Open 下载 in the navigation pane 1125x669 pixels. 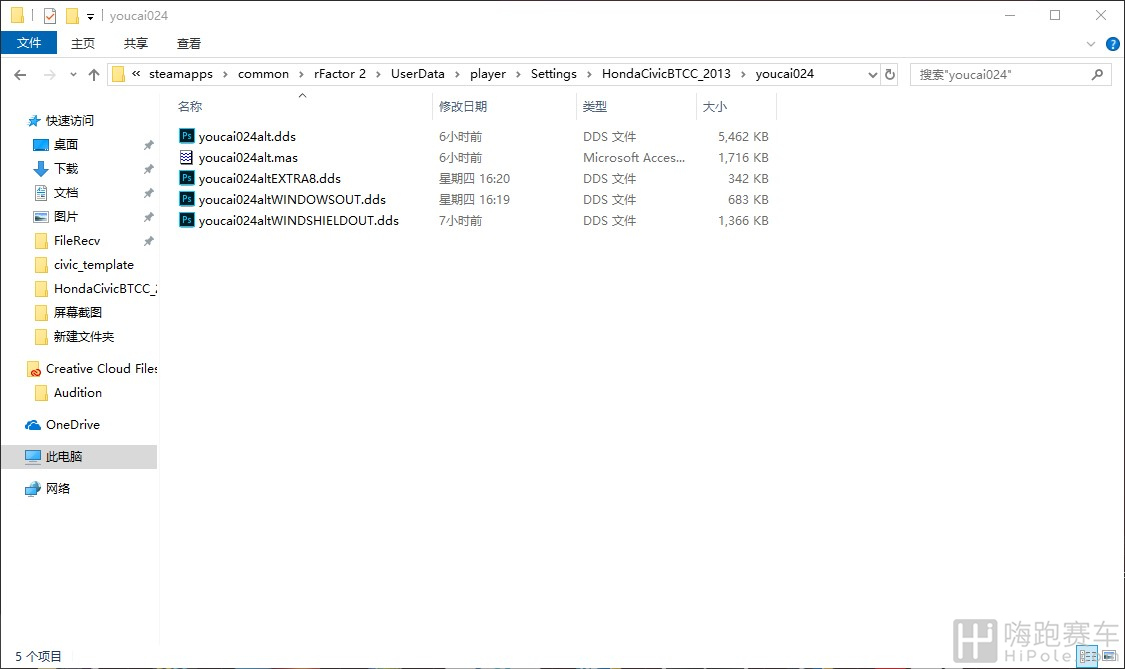tap(65, 169)
